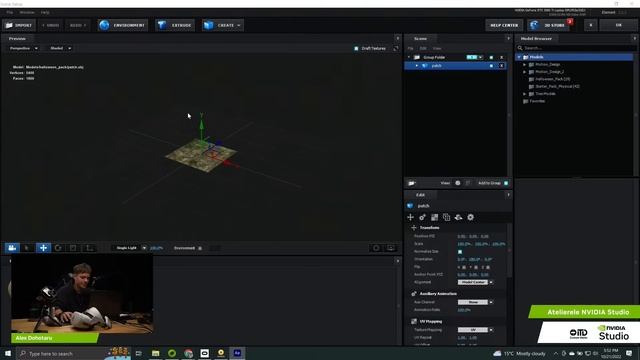Viewport: 640px width, 360px height.
Task: Open the Environment settings
Action: click(x=122, y=25)
